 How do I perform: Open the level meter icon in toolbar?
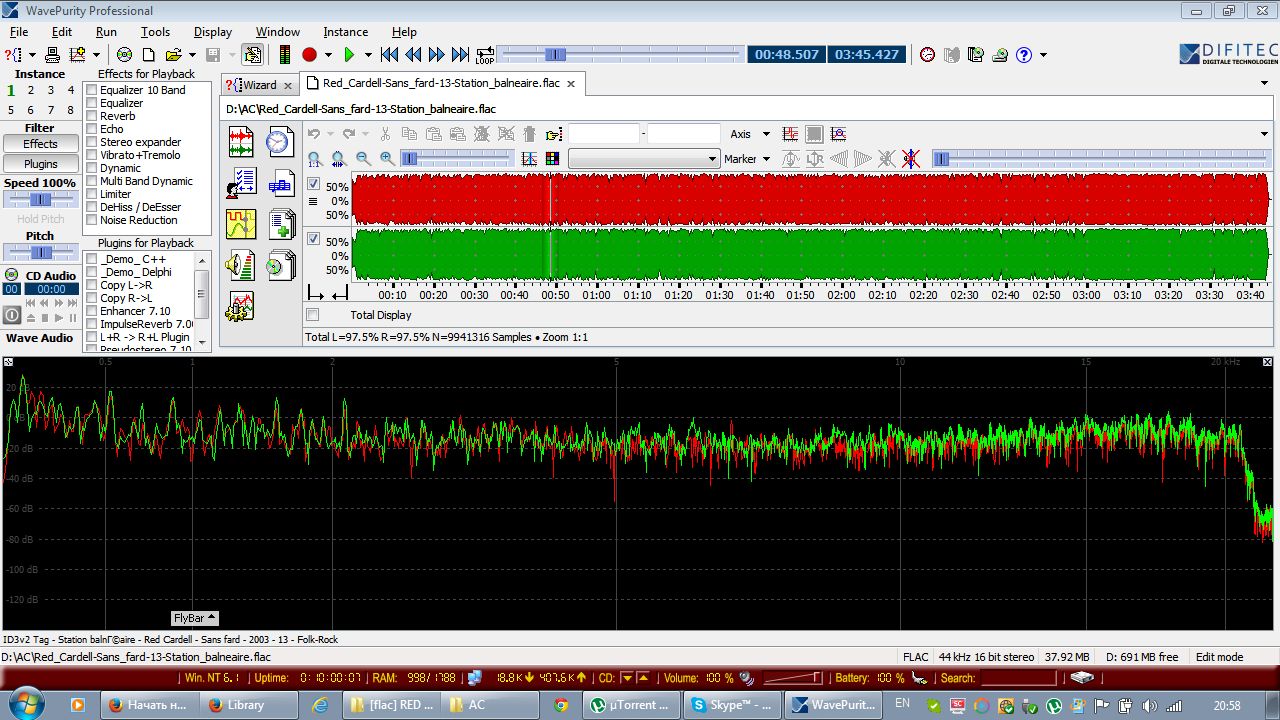click(x=285, y=55)
